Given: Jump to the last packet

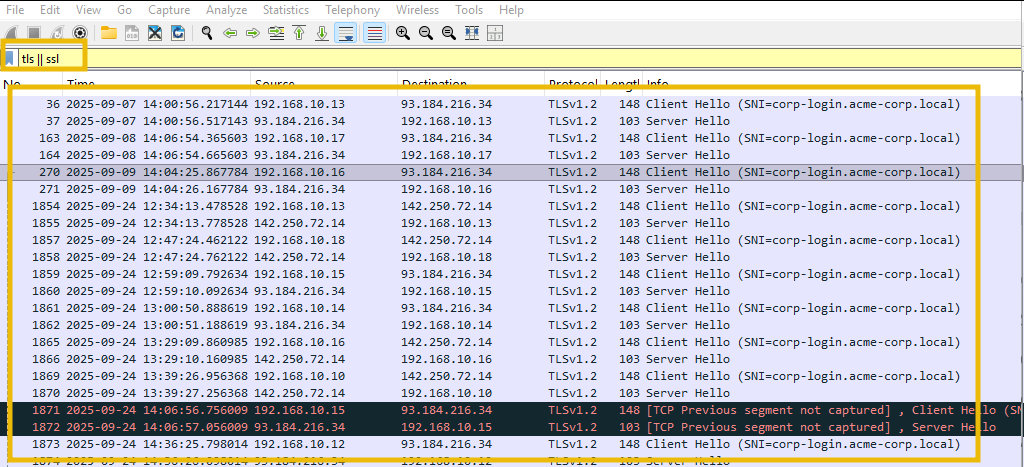Looking at the screenshot, I should (322, 33).
